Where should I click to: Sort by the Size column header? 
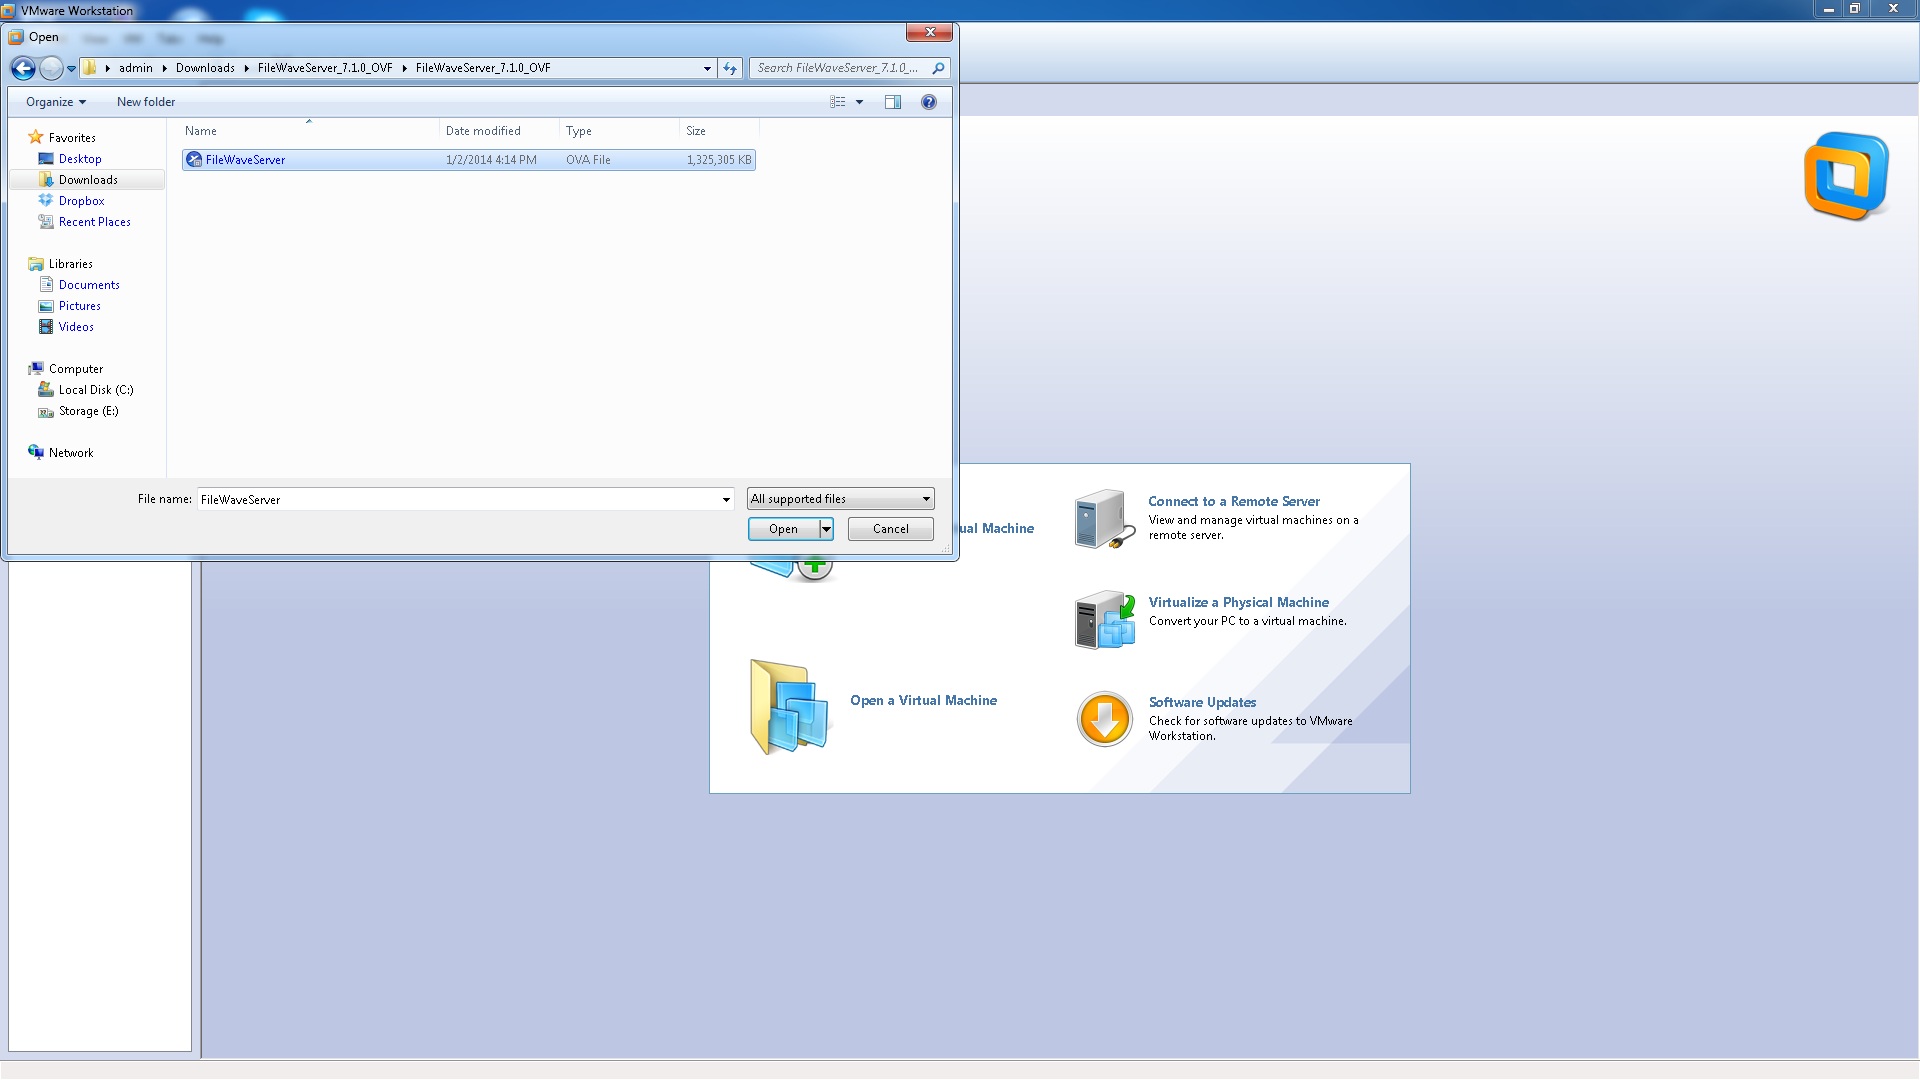click(719, 131)
